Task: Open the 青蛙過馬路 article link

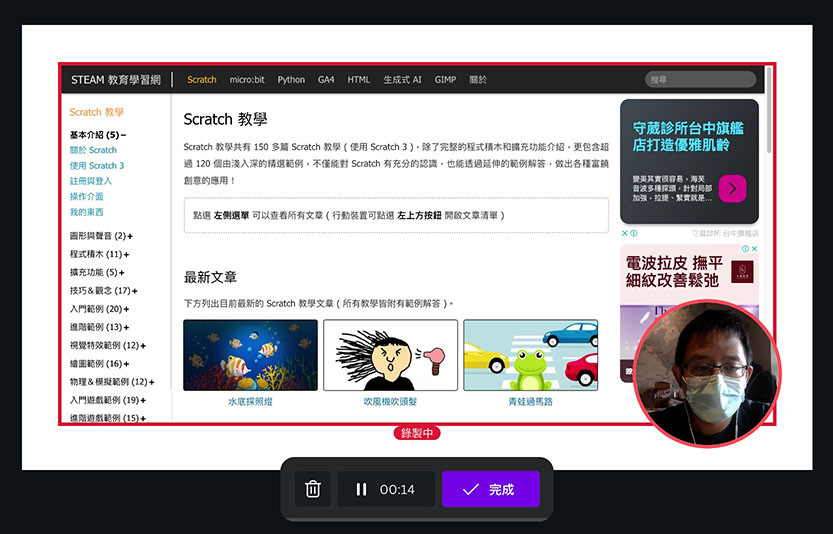Action: (531, 402)
